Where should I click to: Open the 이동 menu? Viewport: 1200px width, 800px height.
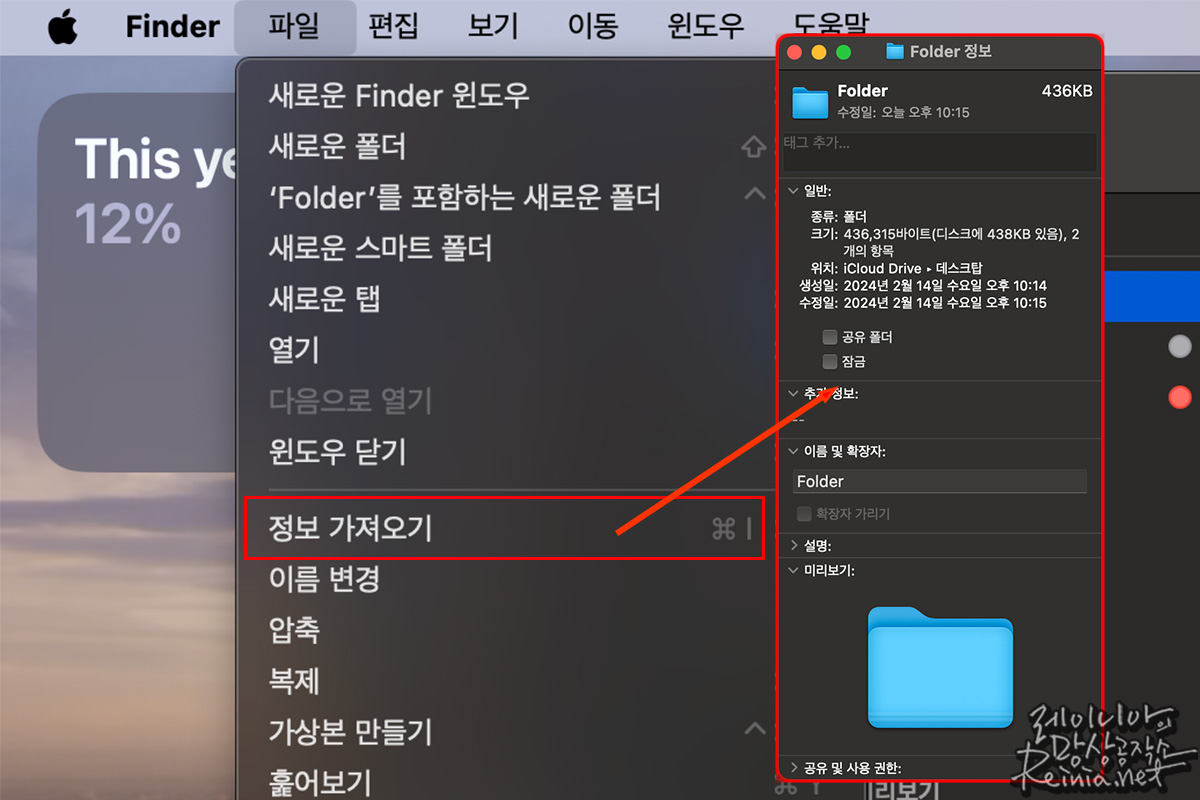(593, 26)
